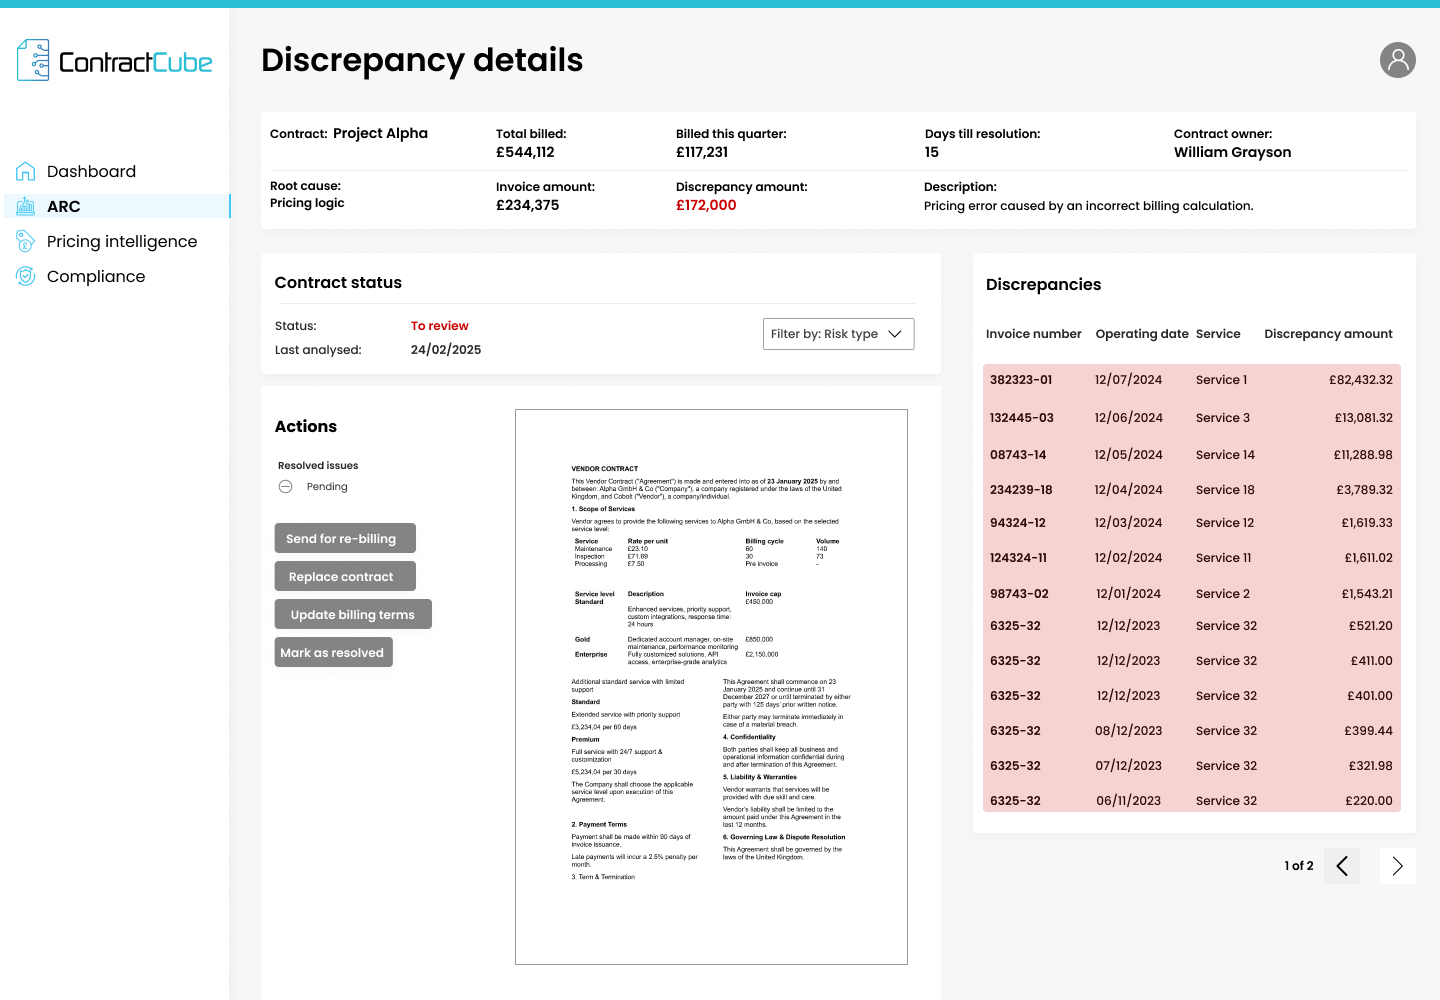Open the user profile avatar icon

tap(1398, 60)
